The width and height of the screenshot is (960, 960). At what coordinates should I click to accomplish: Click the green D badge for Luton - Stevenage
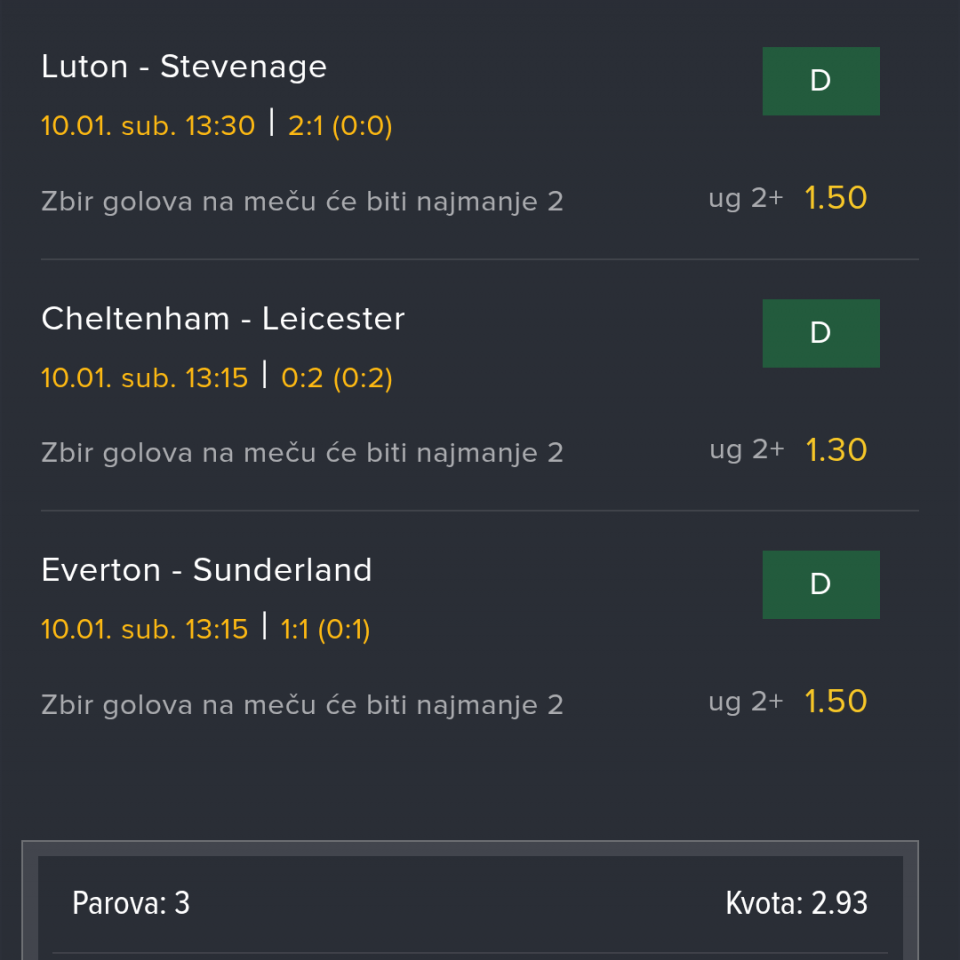(x=820, y=81)
